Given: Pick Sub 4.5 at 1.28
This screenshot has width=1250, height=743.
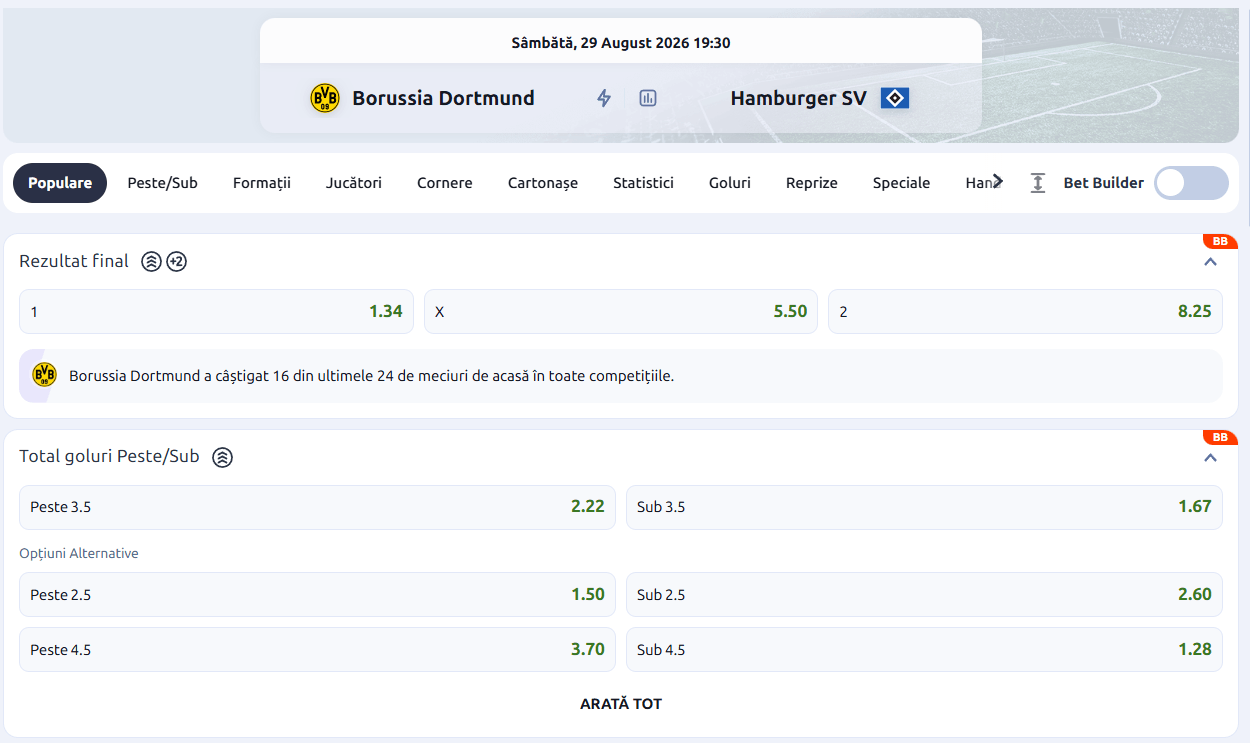Looking at the screenshot, I should (924, 650).
